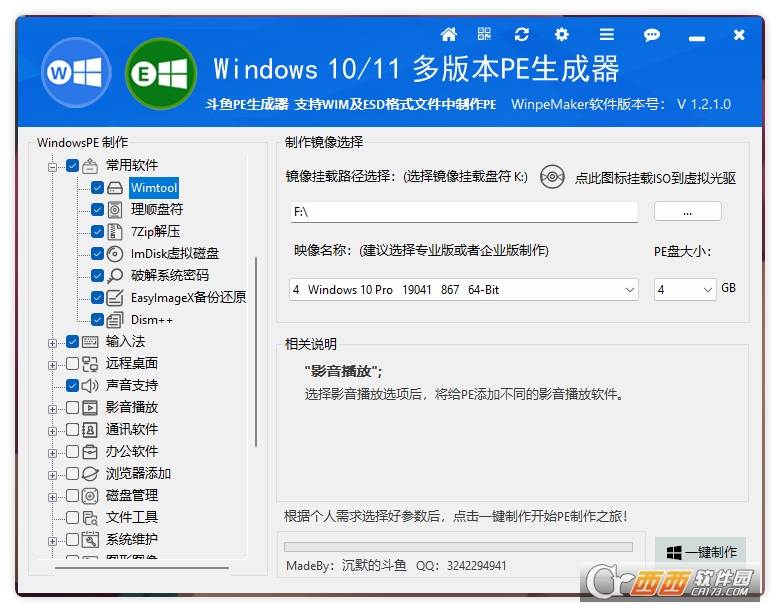This screenshot has width=780, height=612.
Task: Select the 系统维护 tree item
Action: click(131, 540)
